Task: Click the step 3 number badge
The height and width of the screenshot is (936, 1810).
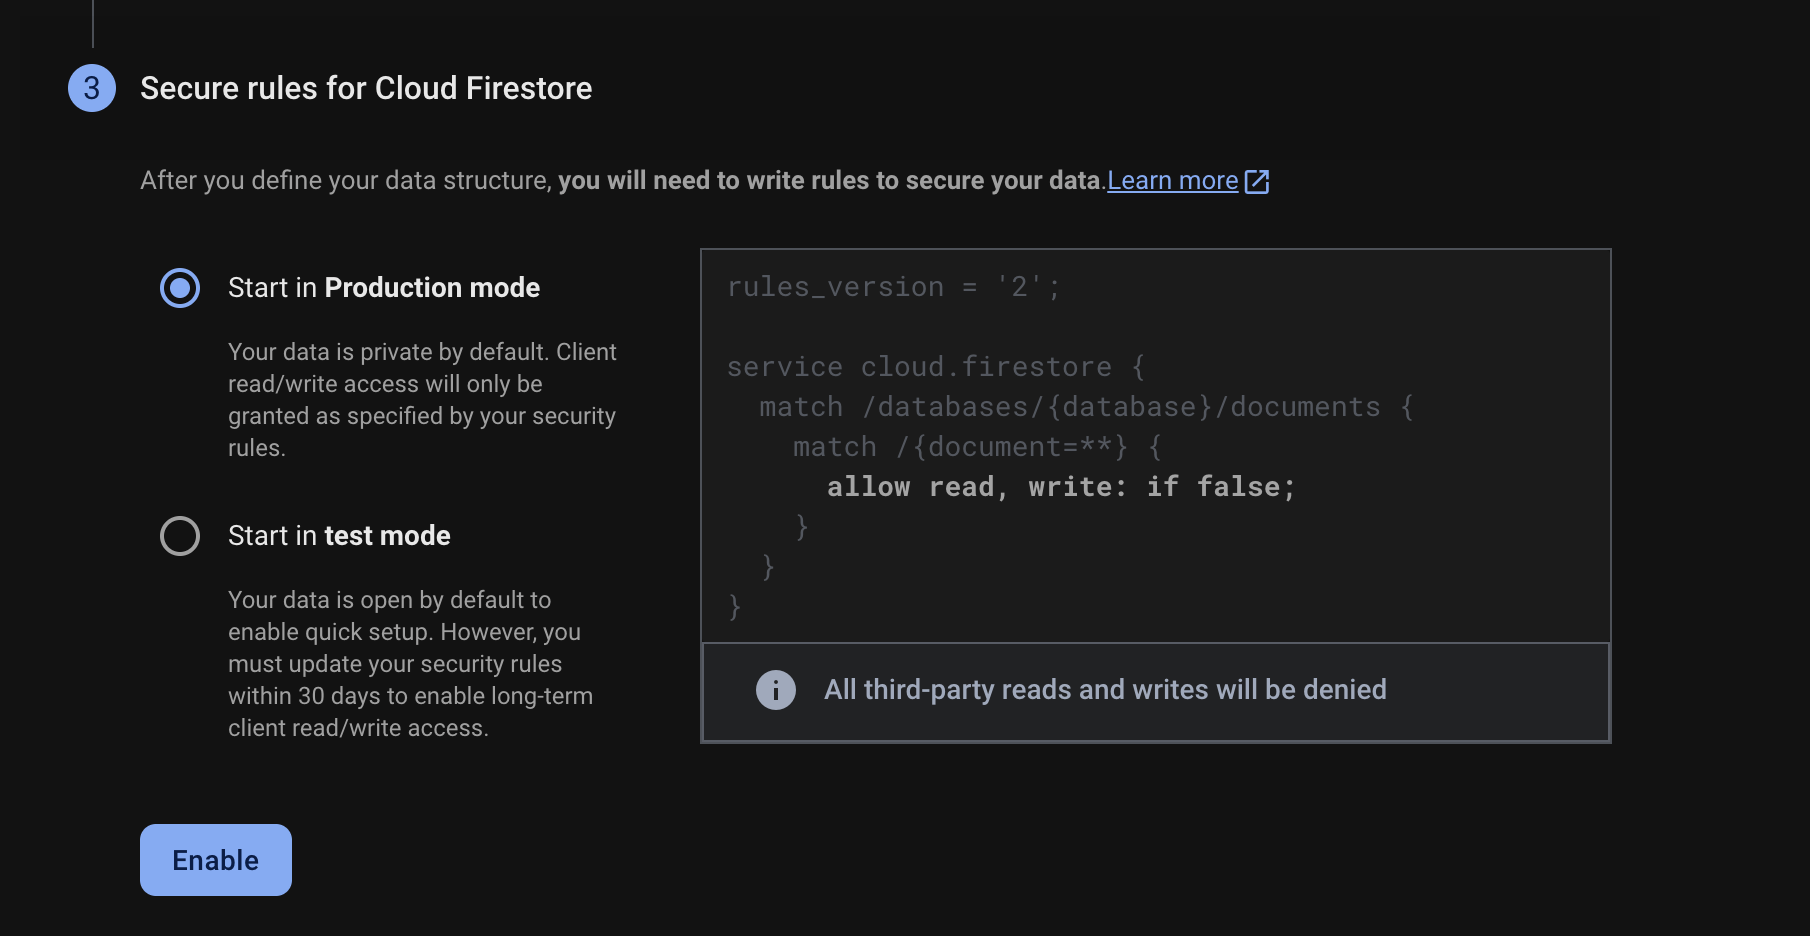Action: tap(92, 88)
